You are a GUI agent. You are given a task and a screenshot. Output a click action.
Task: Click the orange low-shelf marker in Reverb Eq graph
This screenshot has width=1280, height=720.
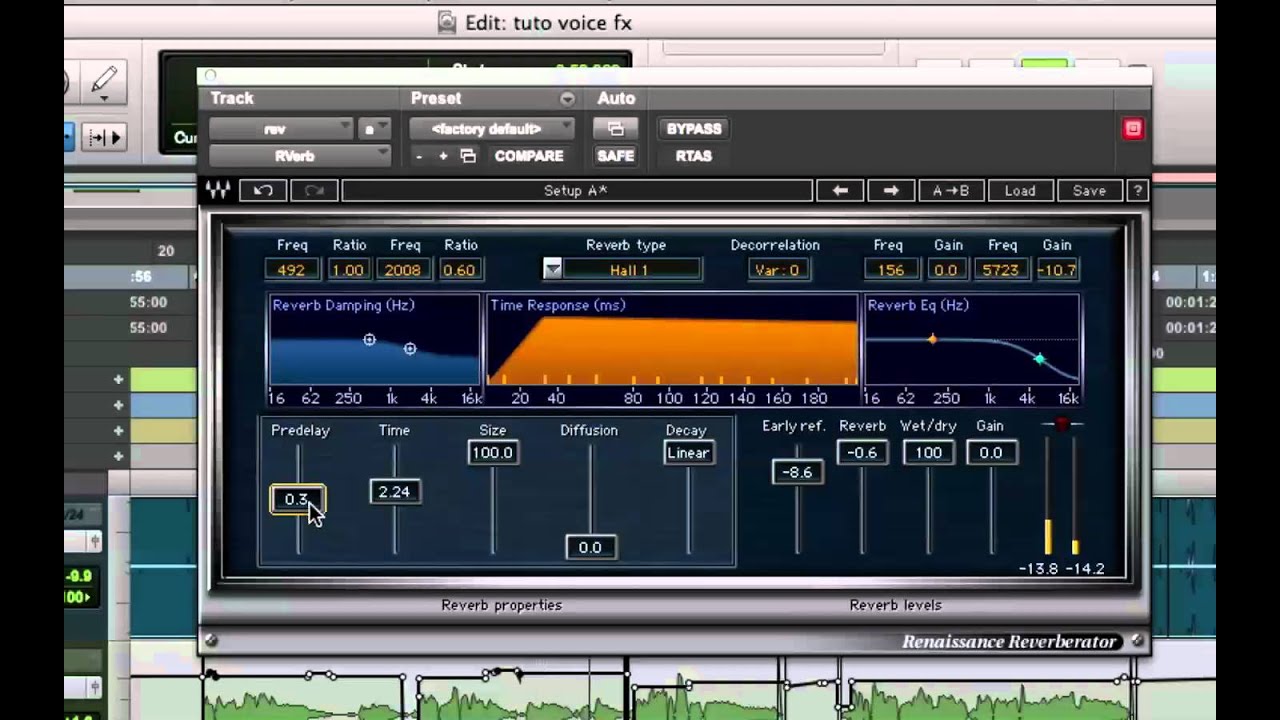pyautogui.click(x=932, y=340)
